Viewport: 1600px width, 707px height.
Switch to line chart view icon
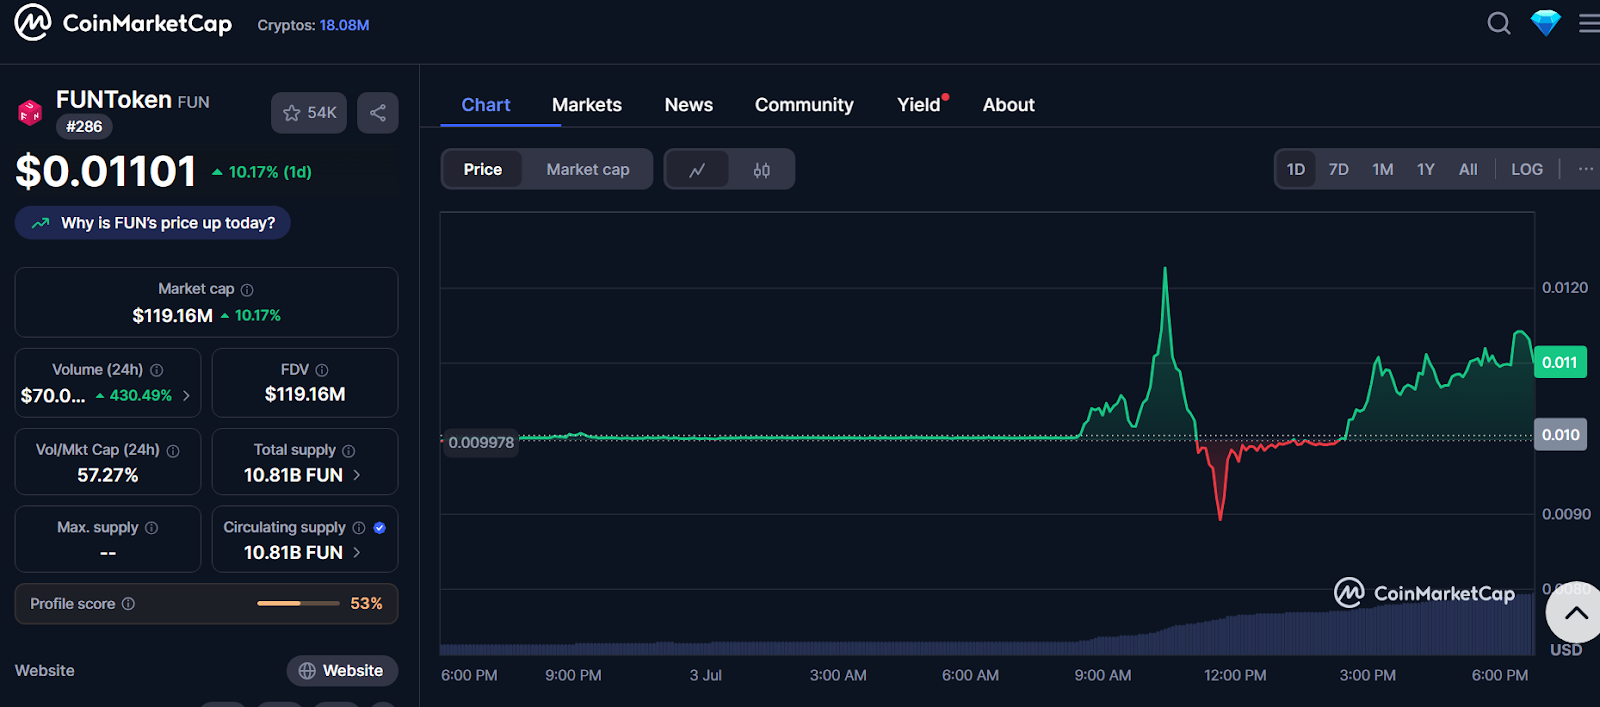pos(697,170)
